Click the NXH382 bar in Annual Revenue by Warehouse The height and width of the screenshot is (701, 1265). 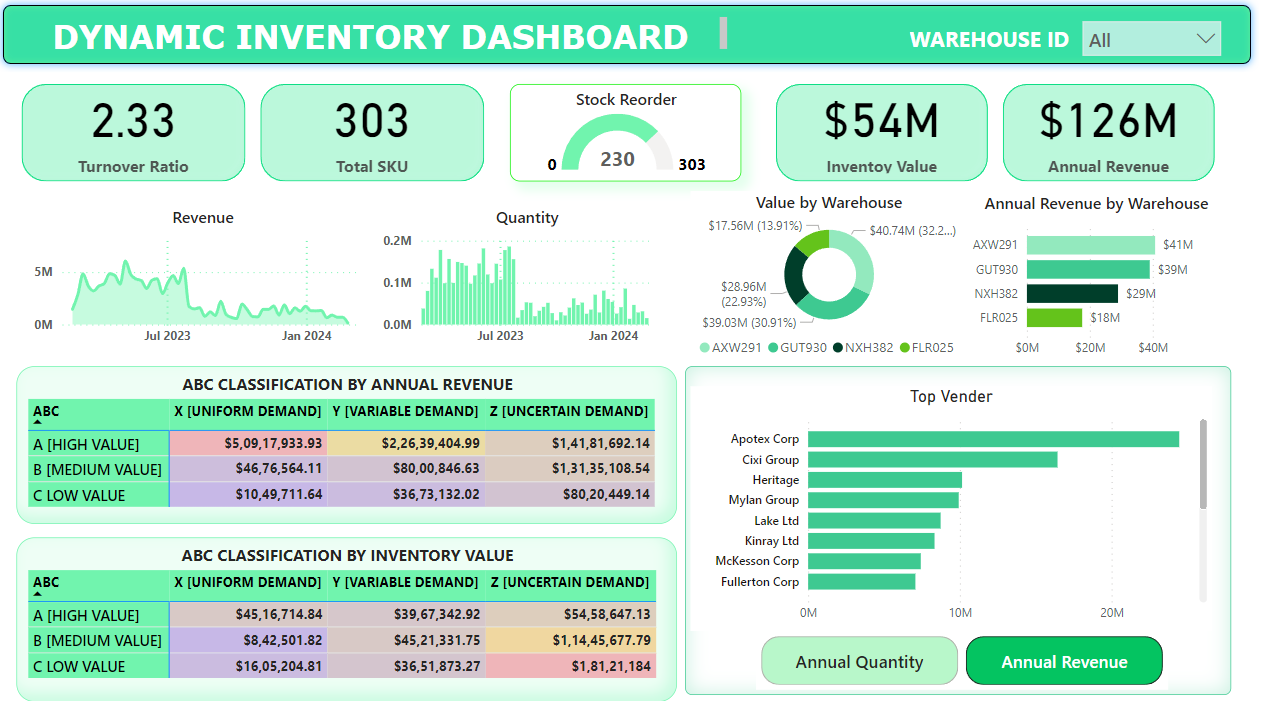(x=1072, y=294)
